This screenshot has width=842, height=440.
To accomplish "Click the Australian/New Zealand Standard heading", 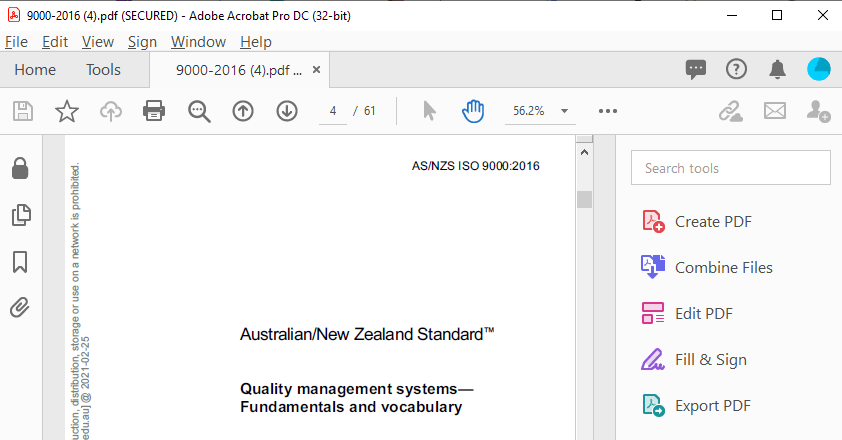I will point(367,334).
